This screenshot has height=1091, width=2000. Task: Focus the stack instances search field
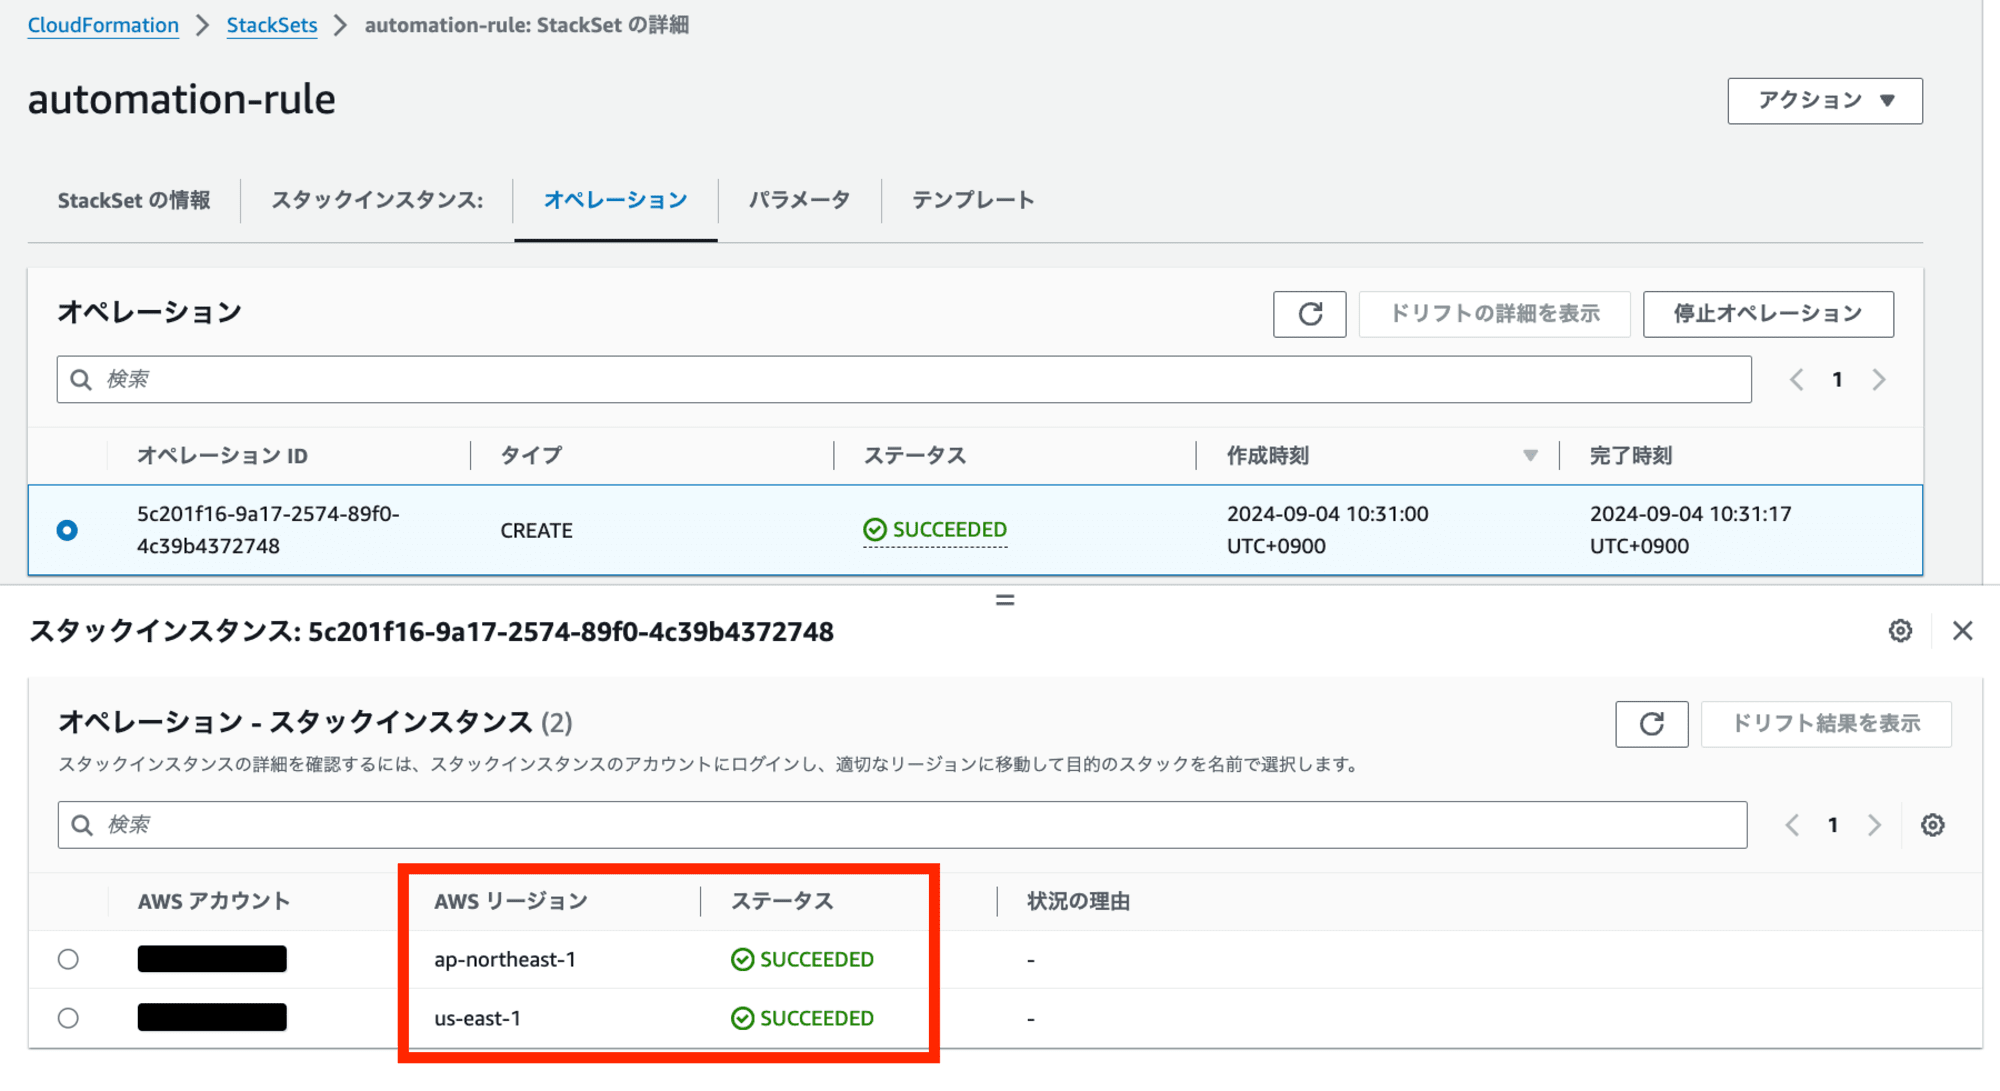click(902, 825)
